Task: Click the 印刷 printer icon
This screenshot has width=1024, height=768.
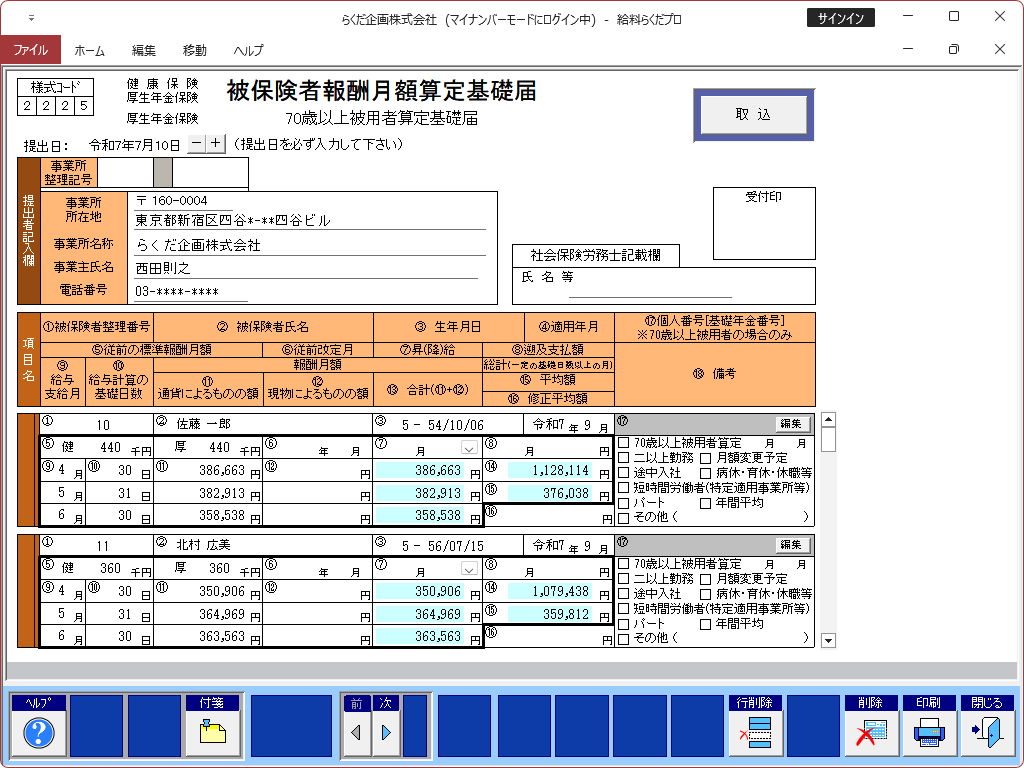Action: tap(930, 733)
